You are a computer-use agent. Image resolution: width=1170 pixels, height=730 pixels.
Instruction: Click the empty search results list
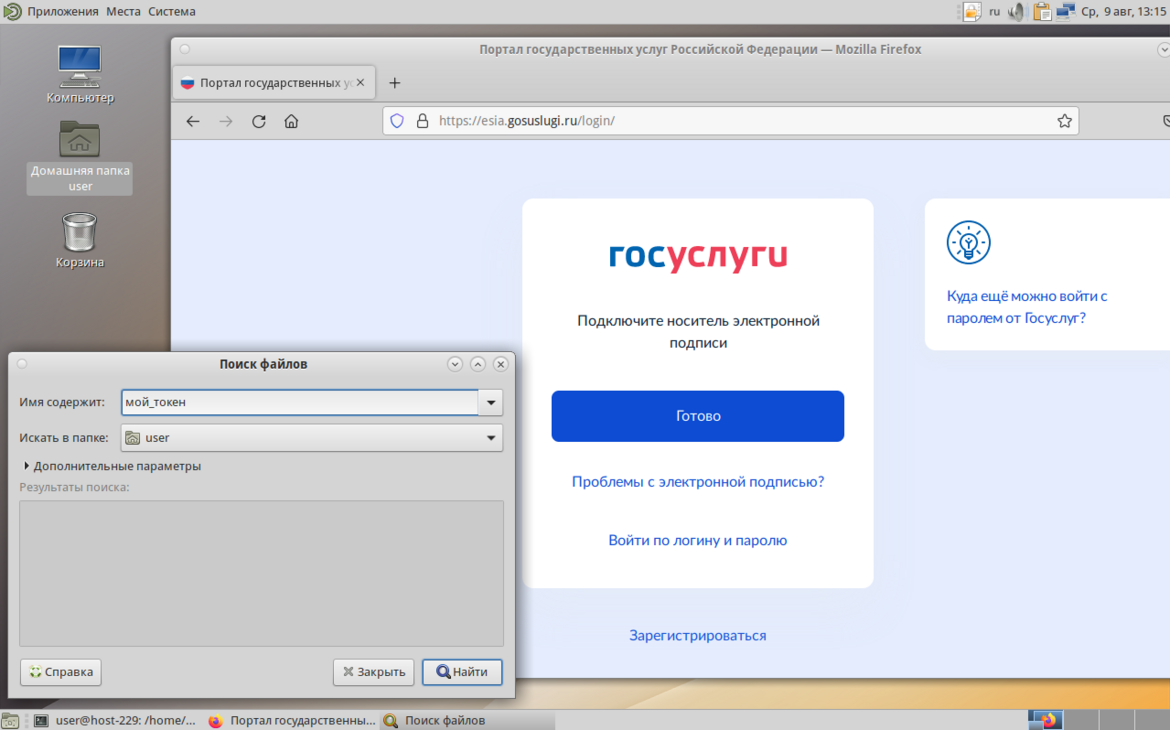(261, 573)
